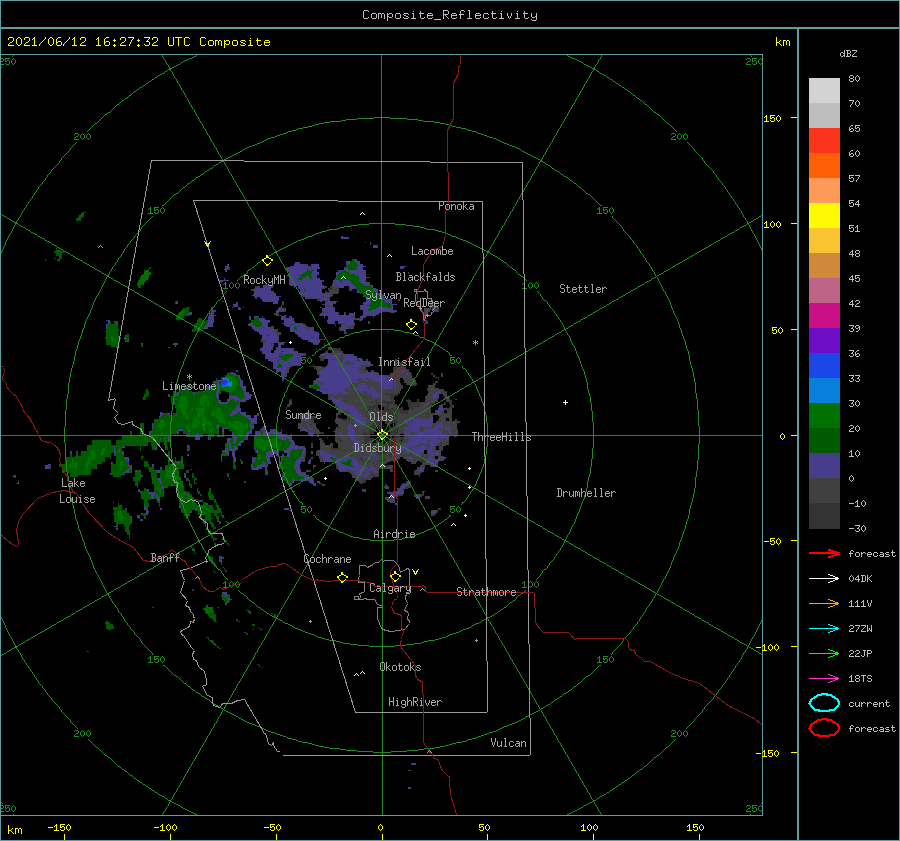The height and width of the screenshot is (841, 900).
Task: Click the Olds city label
Action: [381, 417]
